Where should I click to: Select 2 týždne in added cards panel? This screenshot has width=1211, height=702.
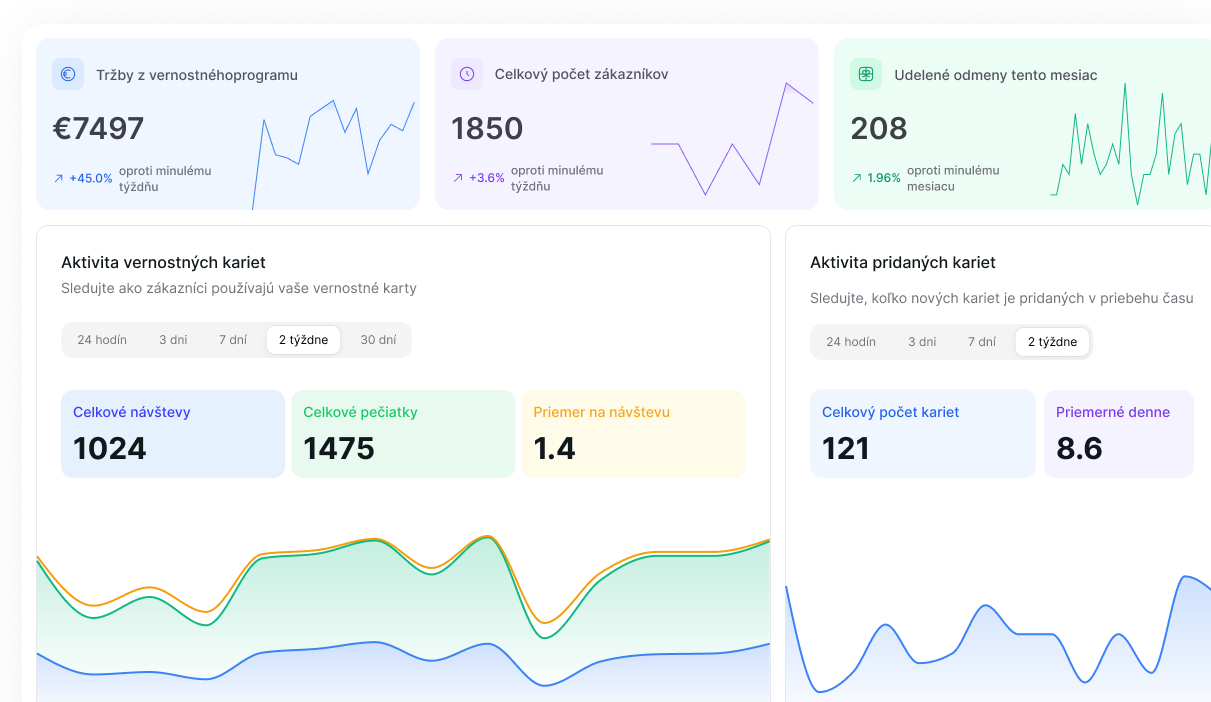[1052, 342]
